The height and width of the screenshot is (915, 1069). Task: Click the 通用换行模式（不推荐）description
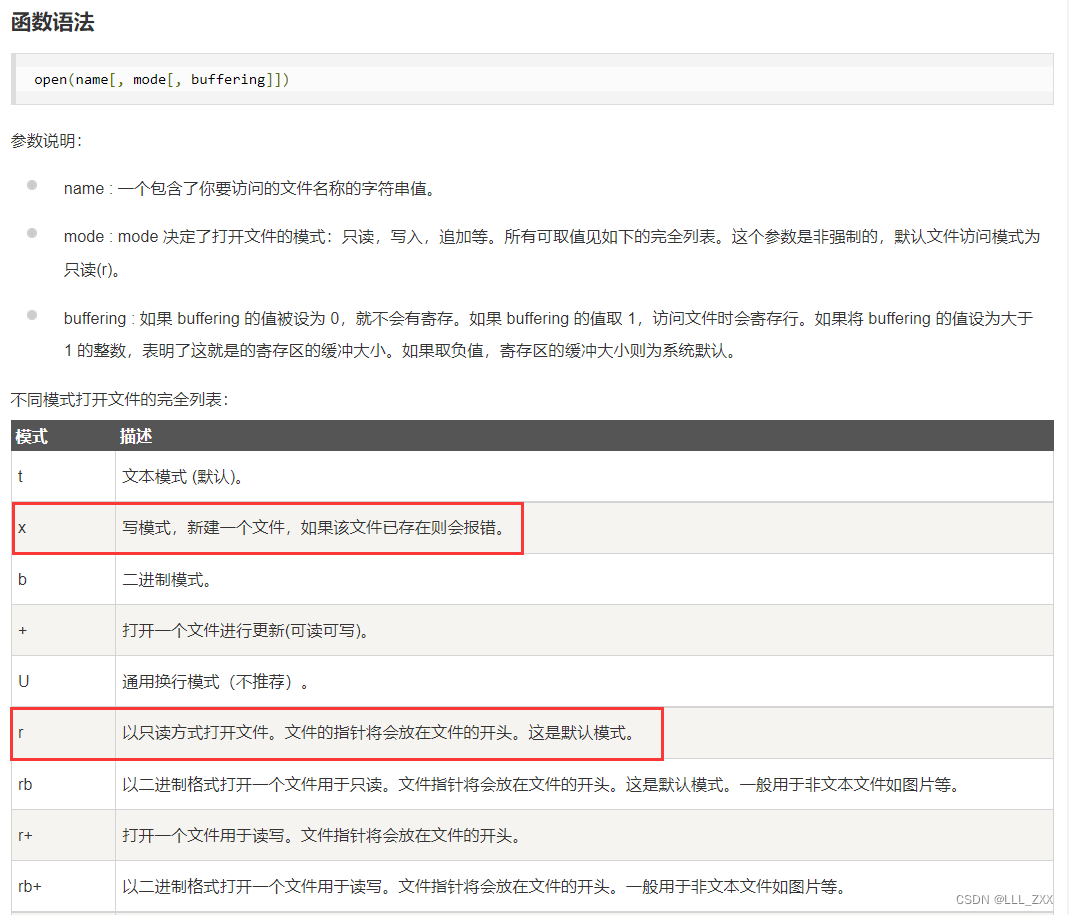click(215, 682)
